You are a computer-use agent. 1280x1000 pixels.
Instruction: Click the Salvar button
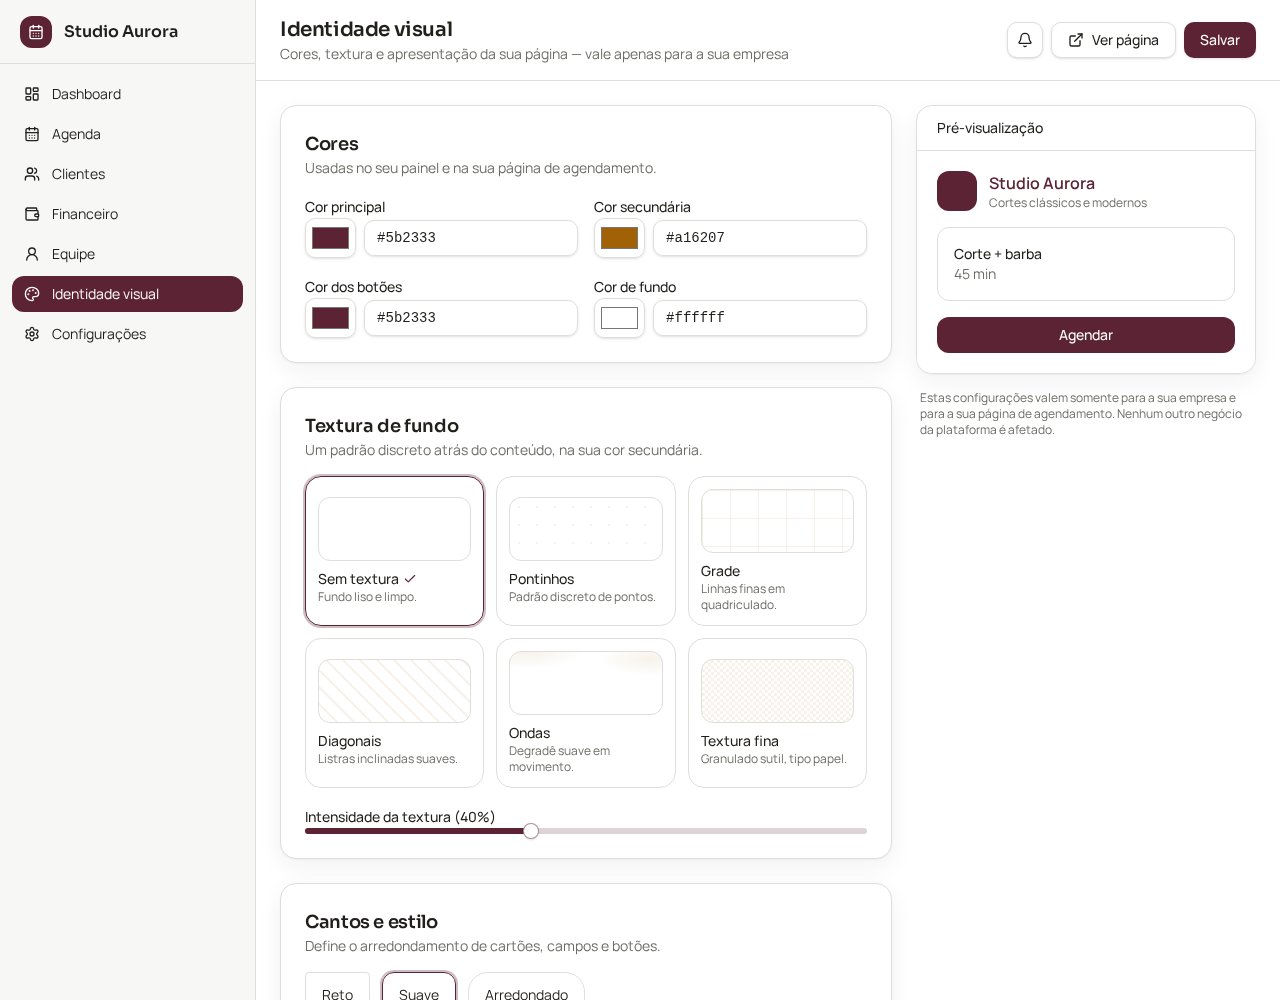[1220, 40]
